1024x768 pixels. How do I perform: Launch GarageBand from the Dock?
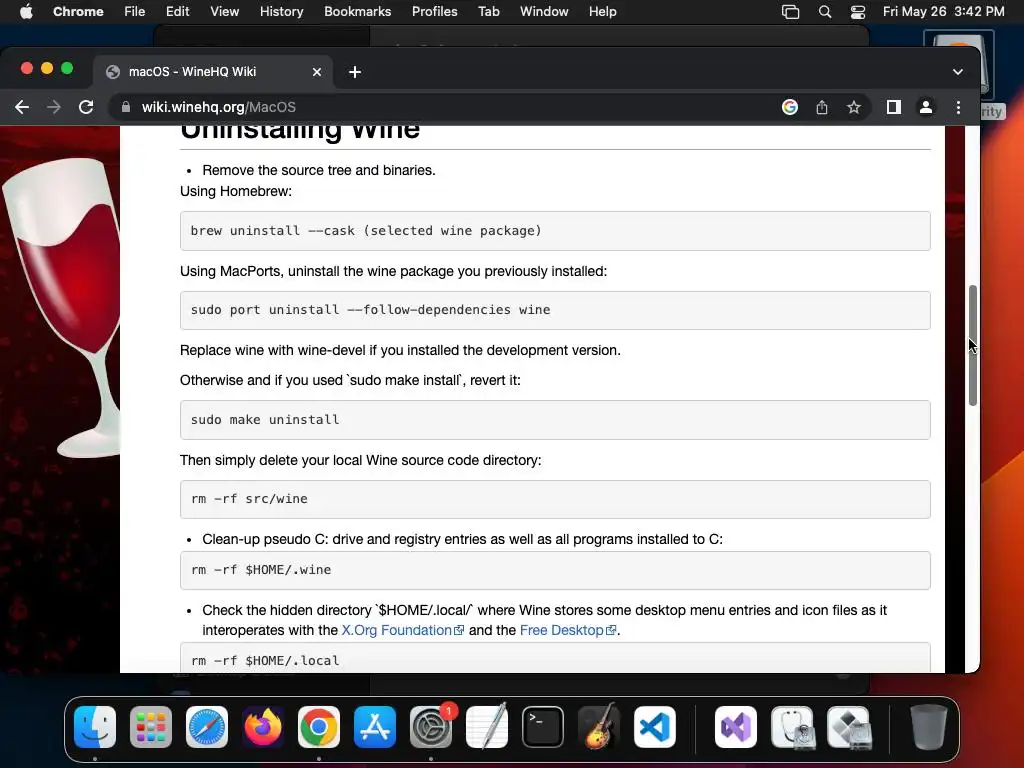point(599,727)
